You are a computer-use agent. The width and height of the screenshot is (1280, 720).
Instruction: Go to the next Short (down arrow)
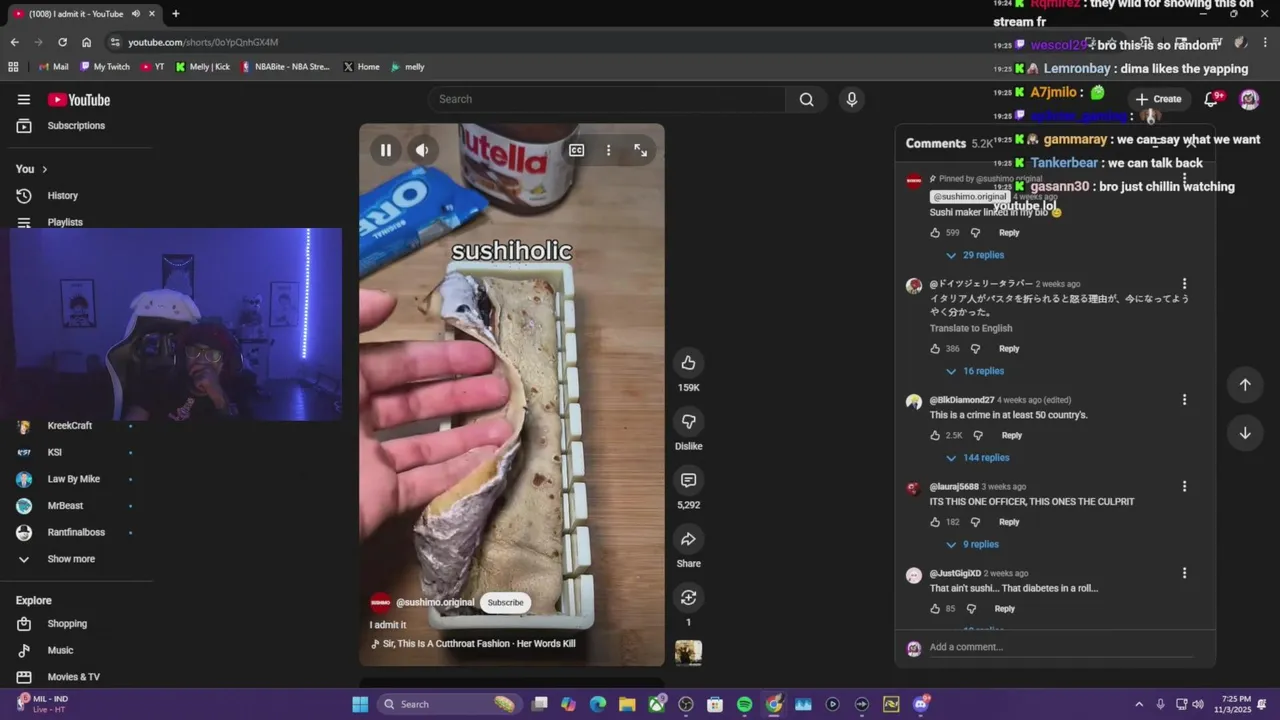1245,433
